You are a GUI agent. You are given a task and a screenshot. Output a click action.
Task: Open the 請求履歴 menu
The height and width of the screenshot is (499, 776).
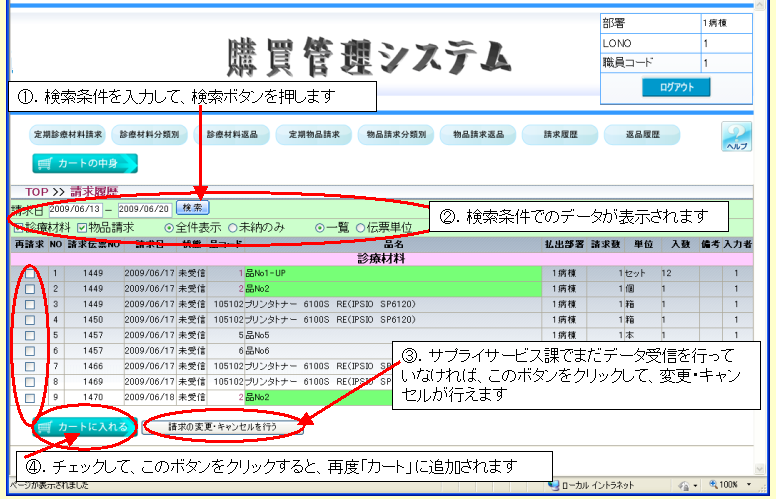[x=560, y=135]
